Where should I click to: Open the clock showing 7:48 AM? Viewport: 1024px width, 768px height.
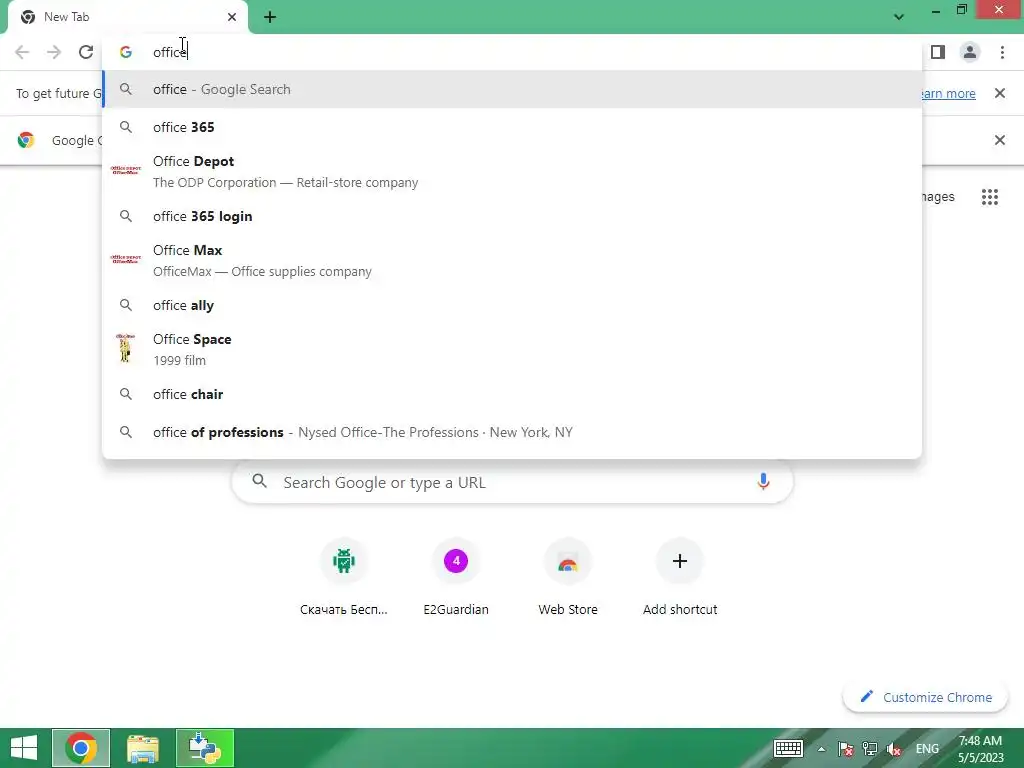[980, 749]
